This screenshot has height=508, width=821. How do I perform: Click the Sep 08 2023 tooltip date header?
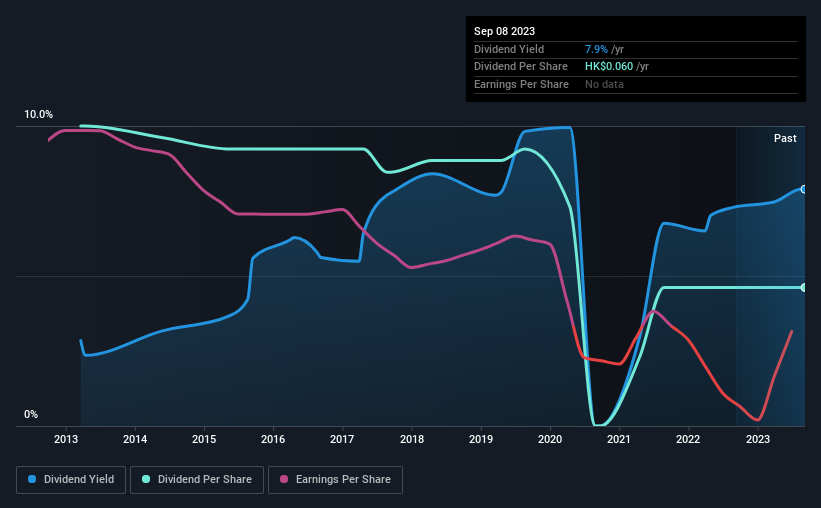pyautogui.click(x=504, y=31)
